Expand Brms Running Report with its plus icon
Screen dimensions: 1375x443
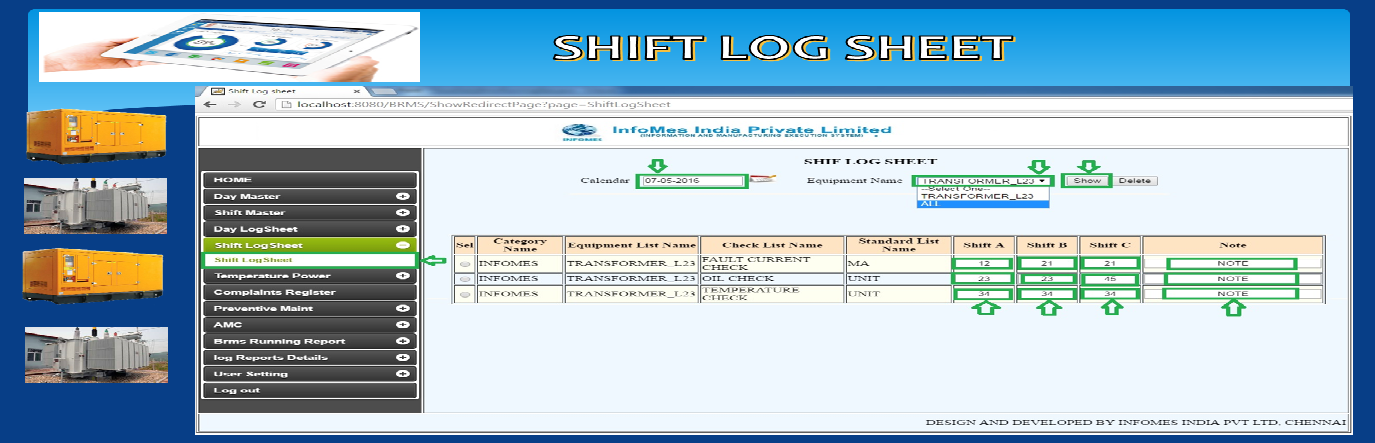coord(402,341)
